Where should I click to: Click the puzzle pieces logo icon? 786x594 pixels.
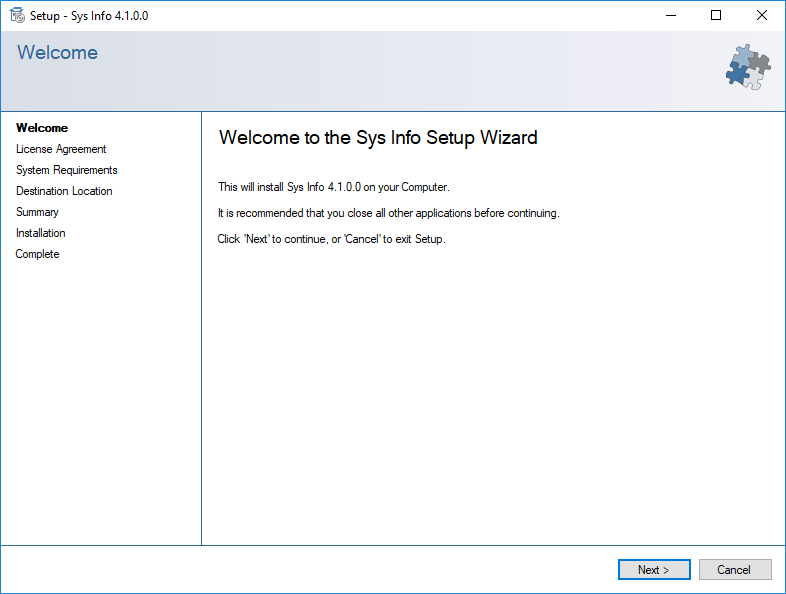point(748,67)
